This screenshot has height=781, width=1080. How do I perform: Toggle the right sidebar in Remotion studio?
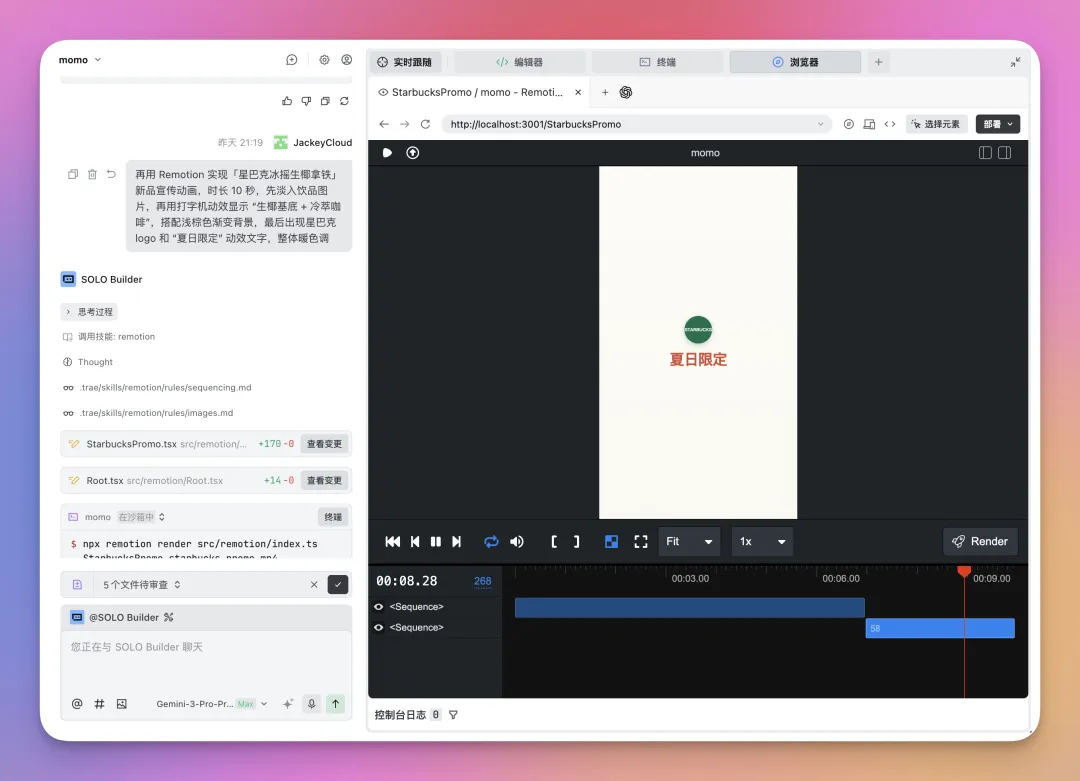tap(1005, 153)
